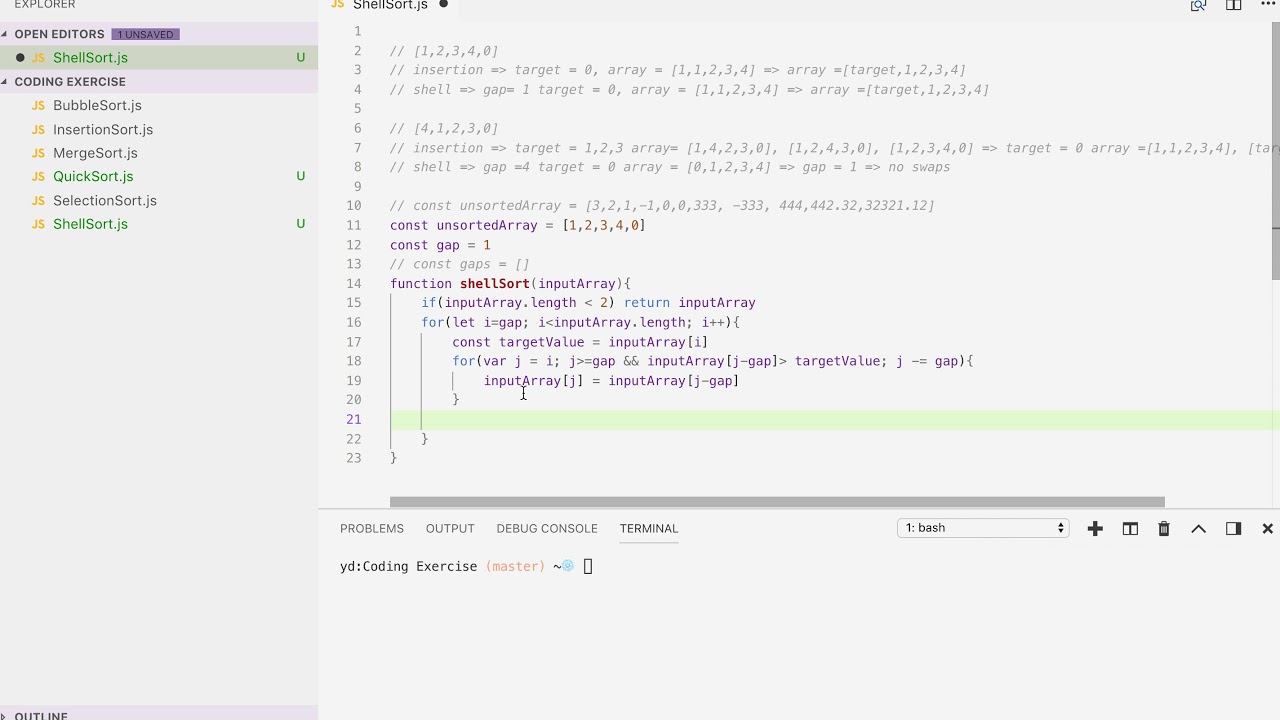Switch to the Output tab
The height and width of the screenshot is (720, 1280).
pyautogui.click(x=450, y=528)
